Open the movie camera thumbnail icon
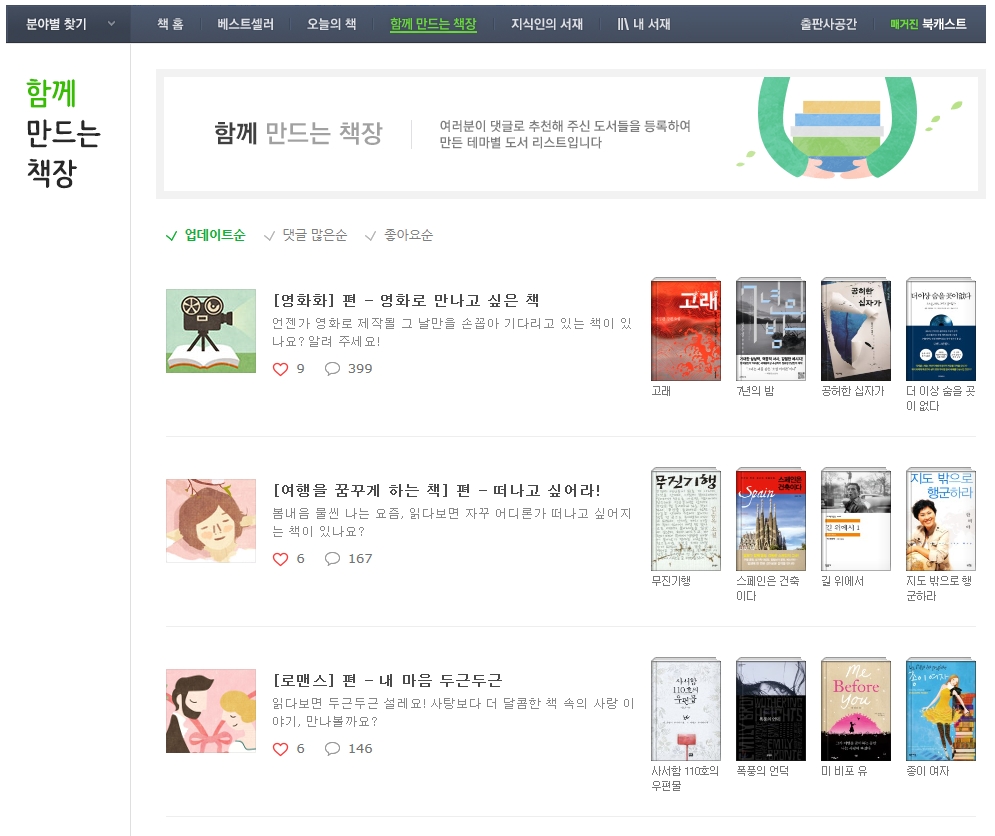The width and height of the screenshot is (995, 836). point(211,331)
